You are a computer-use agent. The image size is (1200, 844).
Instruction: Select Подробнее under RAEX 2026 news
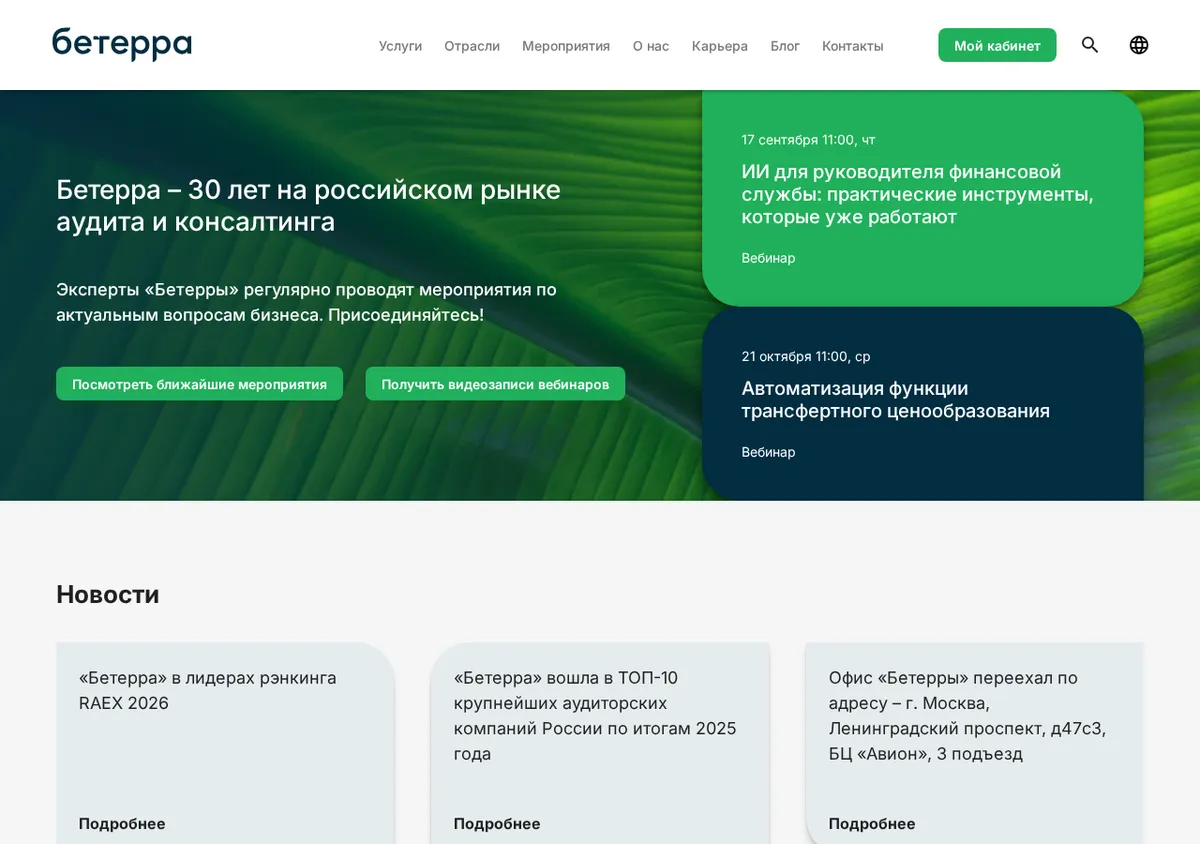coord(122,824)
